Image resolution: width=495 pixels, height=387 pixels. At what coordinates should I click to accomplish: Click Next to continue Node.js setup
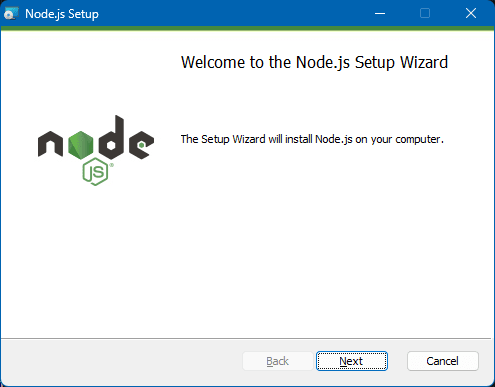[x=352, y=361]
